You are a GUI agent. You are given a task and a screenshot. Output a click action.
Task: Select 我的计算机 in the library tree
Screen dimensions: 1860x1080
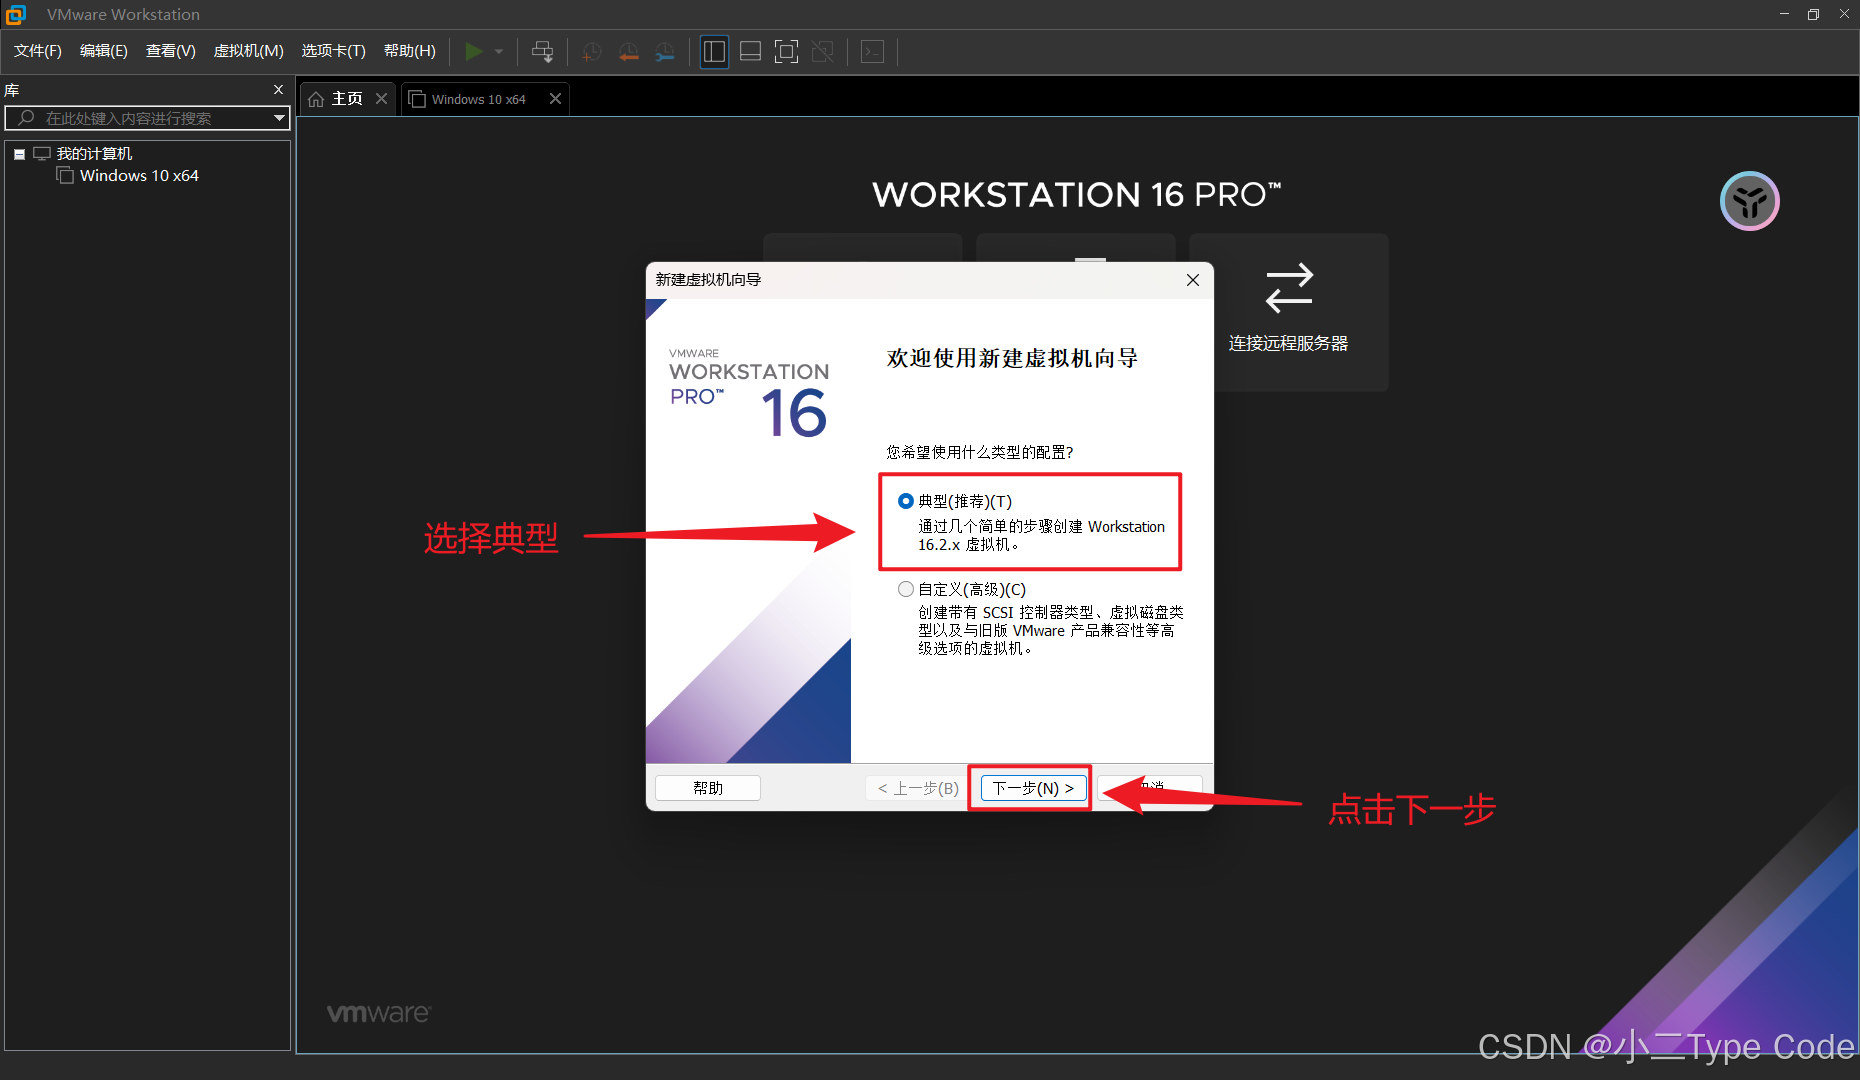click(x=94, y=154)
